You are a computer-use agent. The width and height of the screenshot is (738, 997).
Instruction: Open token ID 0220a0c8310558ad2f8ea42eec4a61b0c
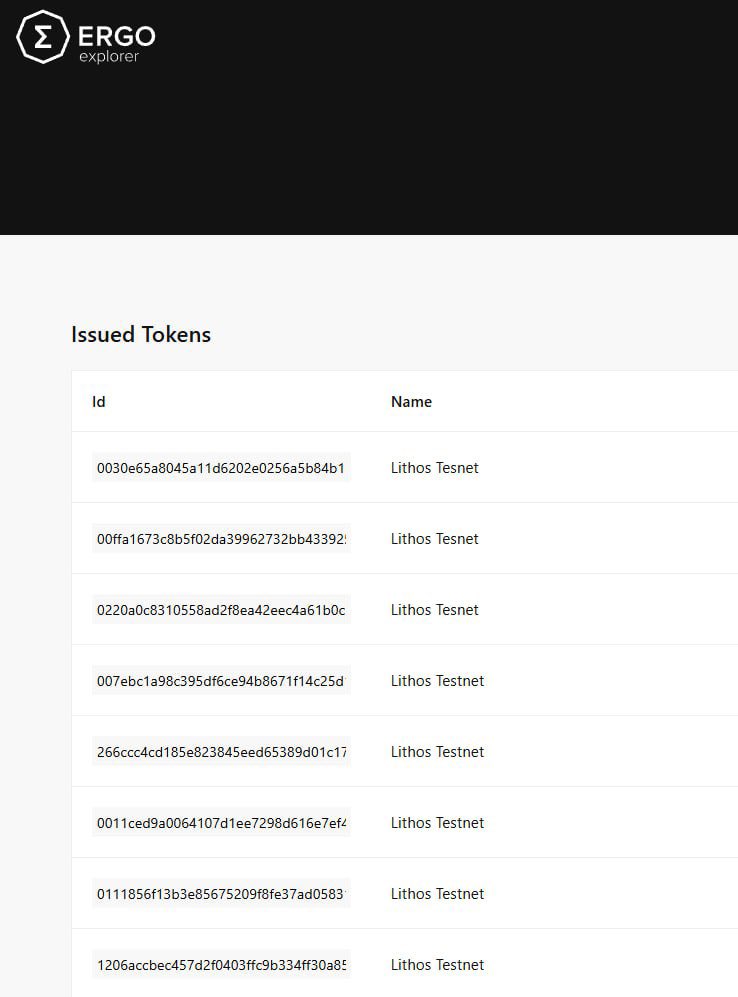(x=221, y=610)
